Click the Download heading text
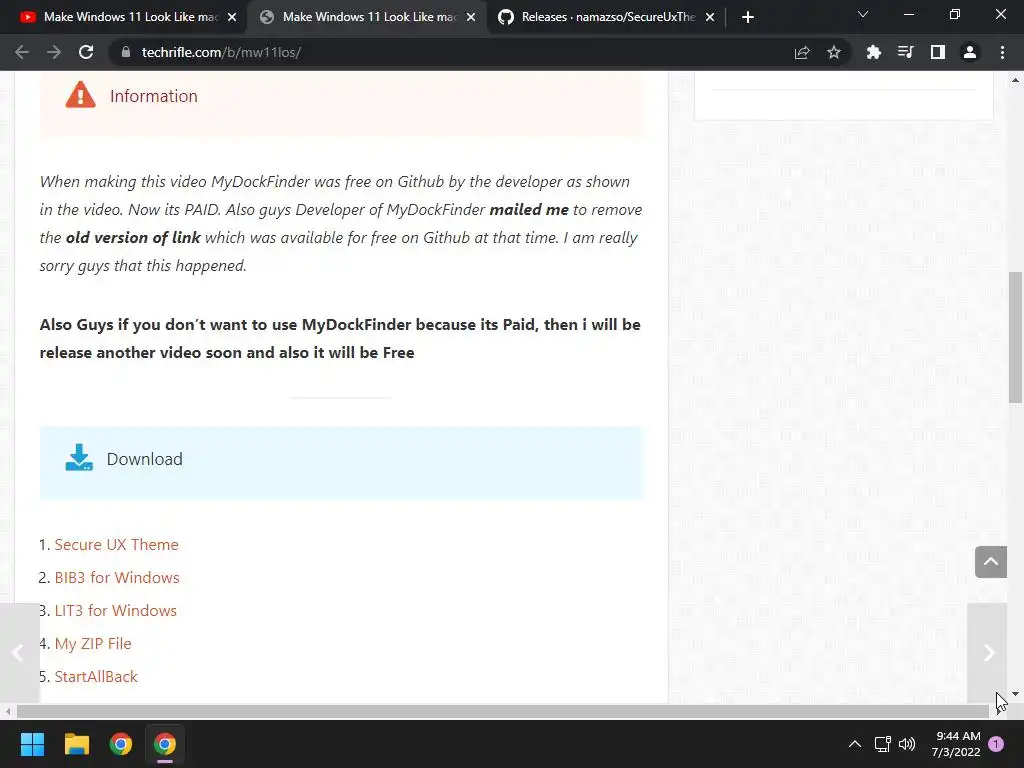 pos(144,459)
